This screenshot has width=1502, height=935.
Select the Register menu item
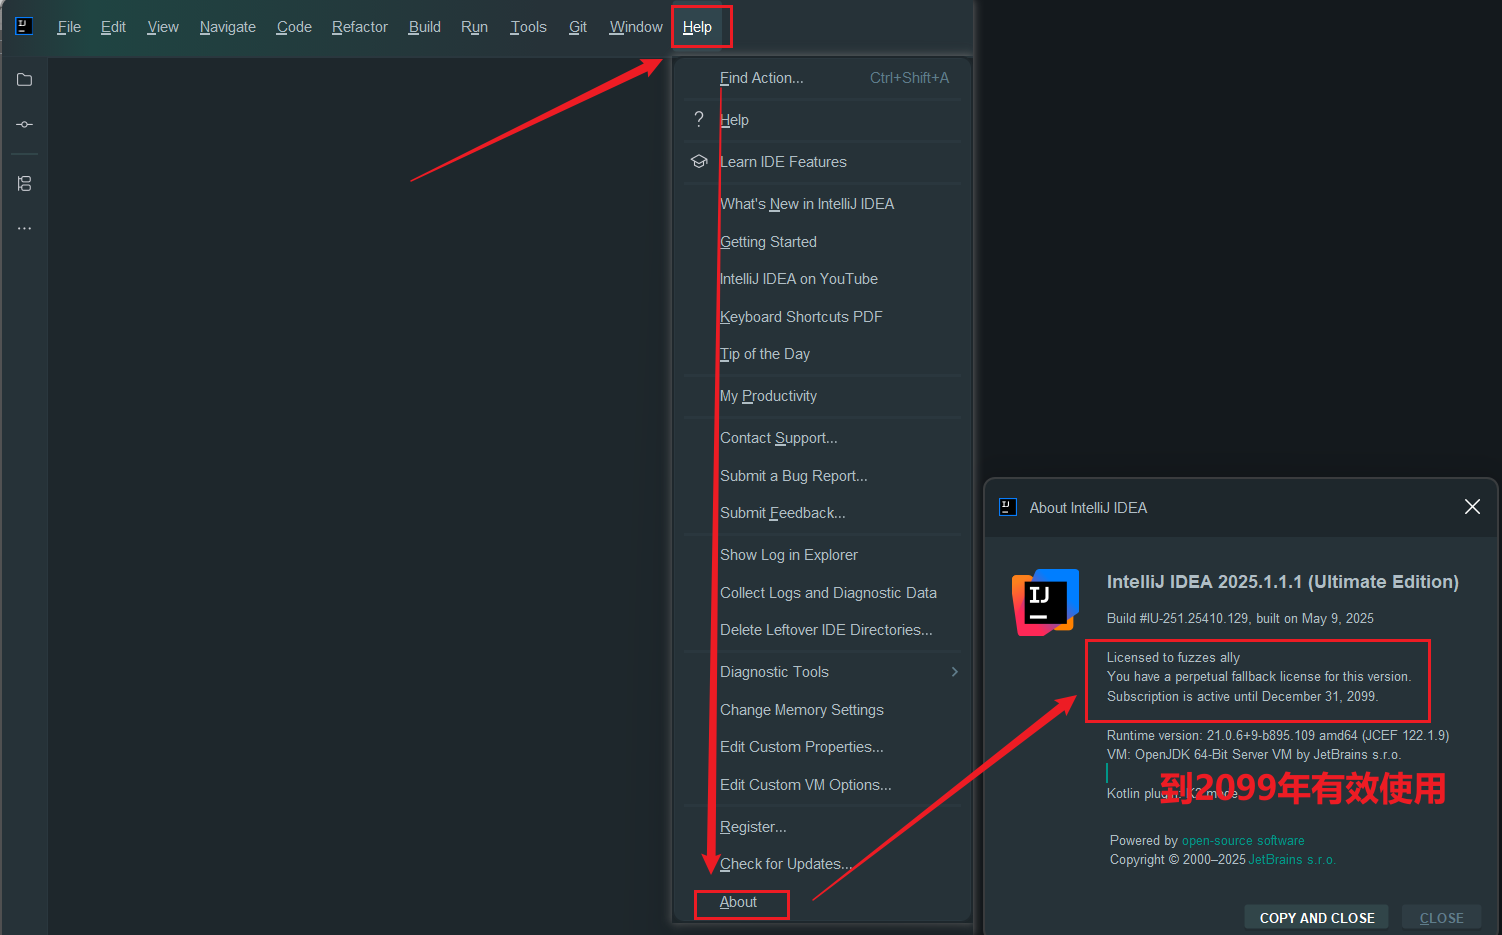pos(822,827)
